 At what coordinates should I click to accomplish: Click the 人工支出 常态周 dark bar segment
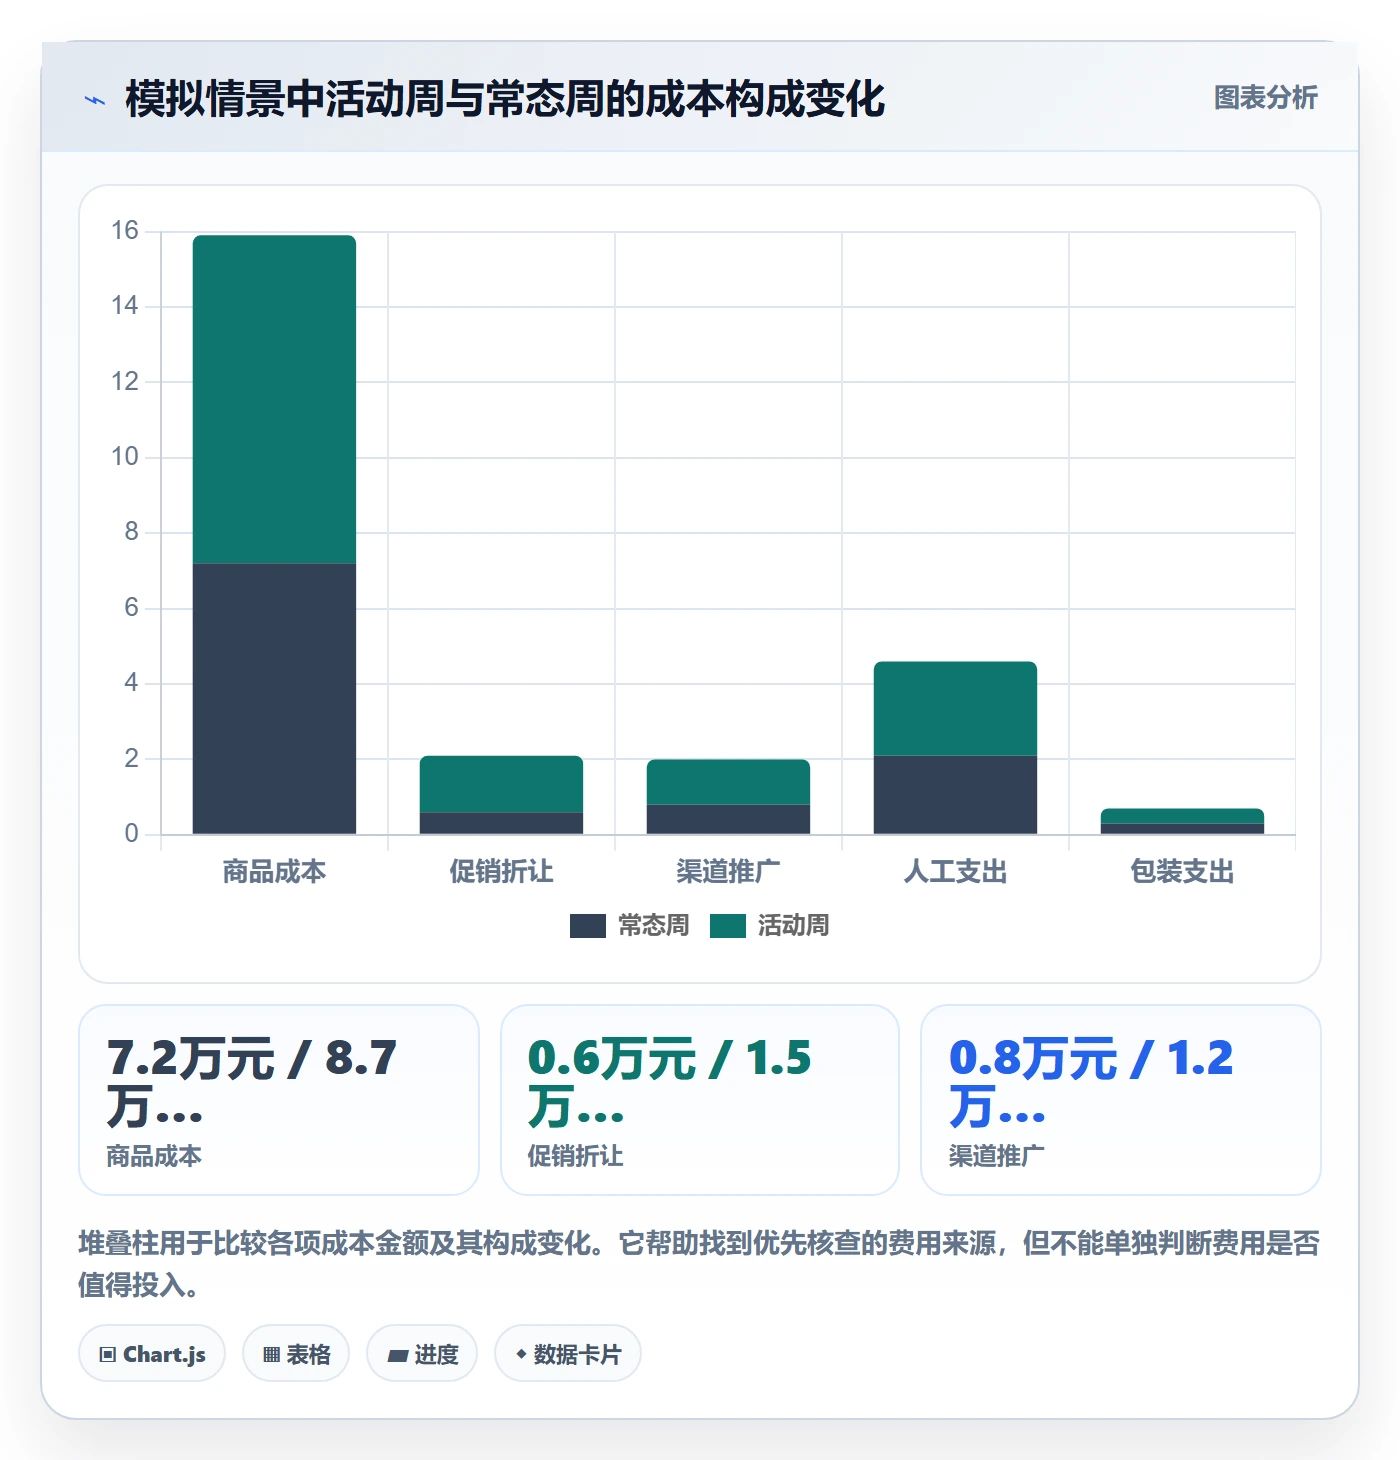pyautogui.click(x=955, y=795)
